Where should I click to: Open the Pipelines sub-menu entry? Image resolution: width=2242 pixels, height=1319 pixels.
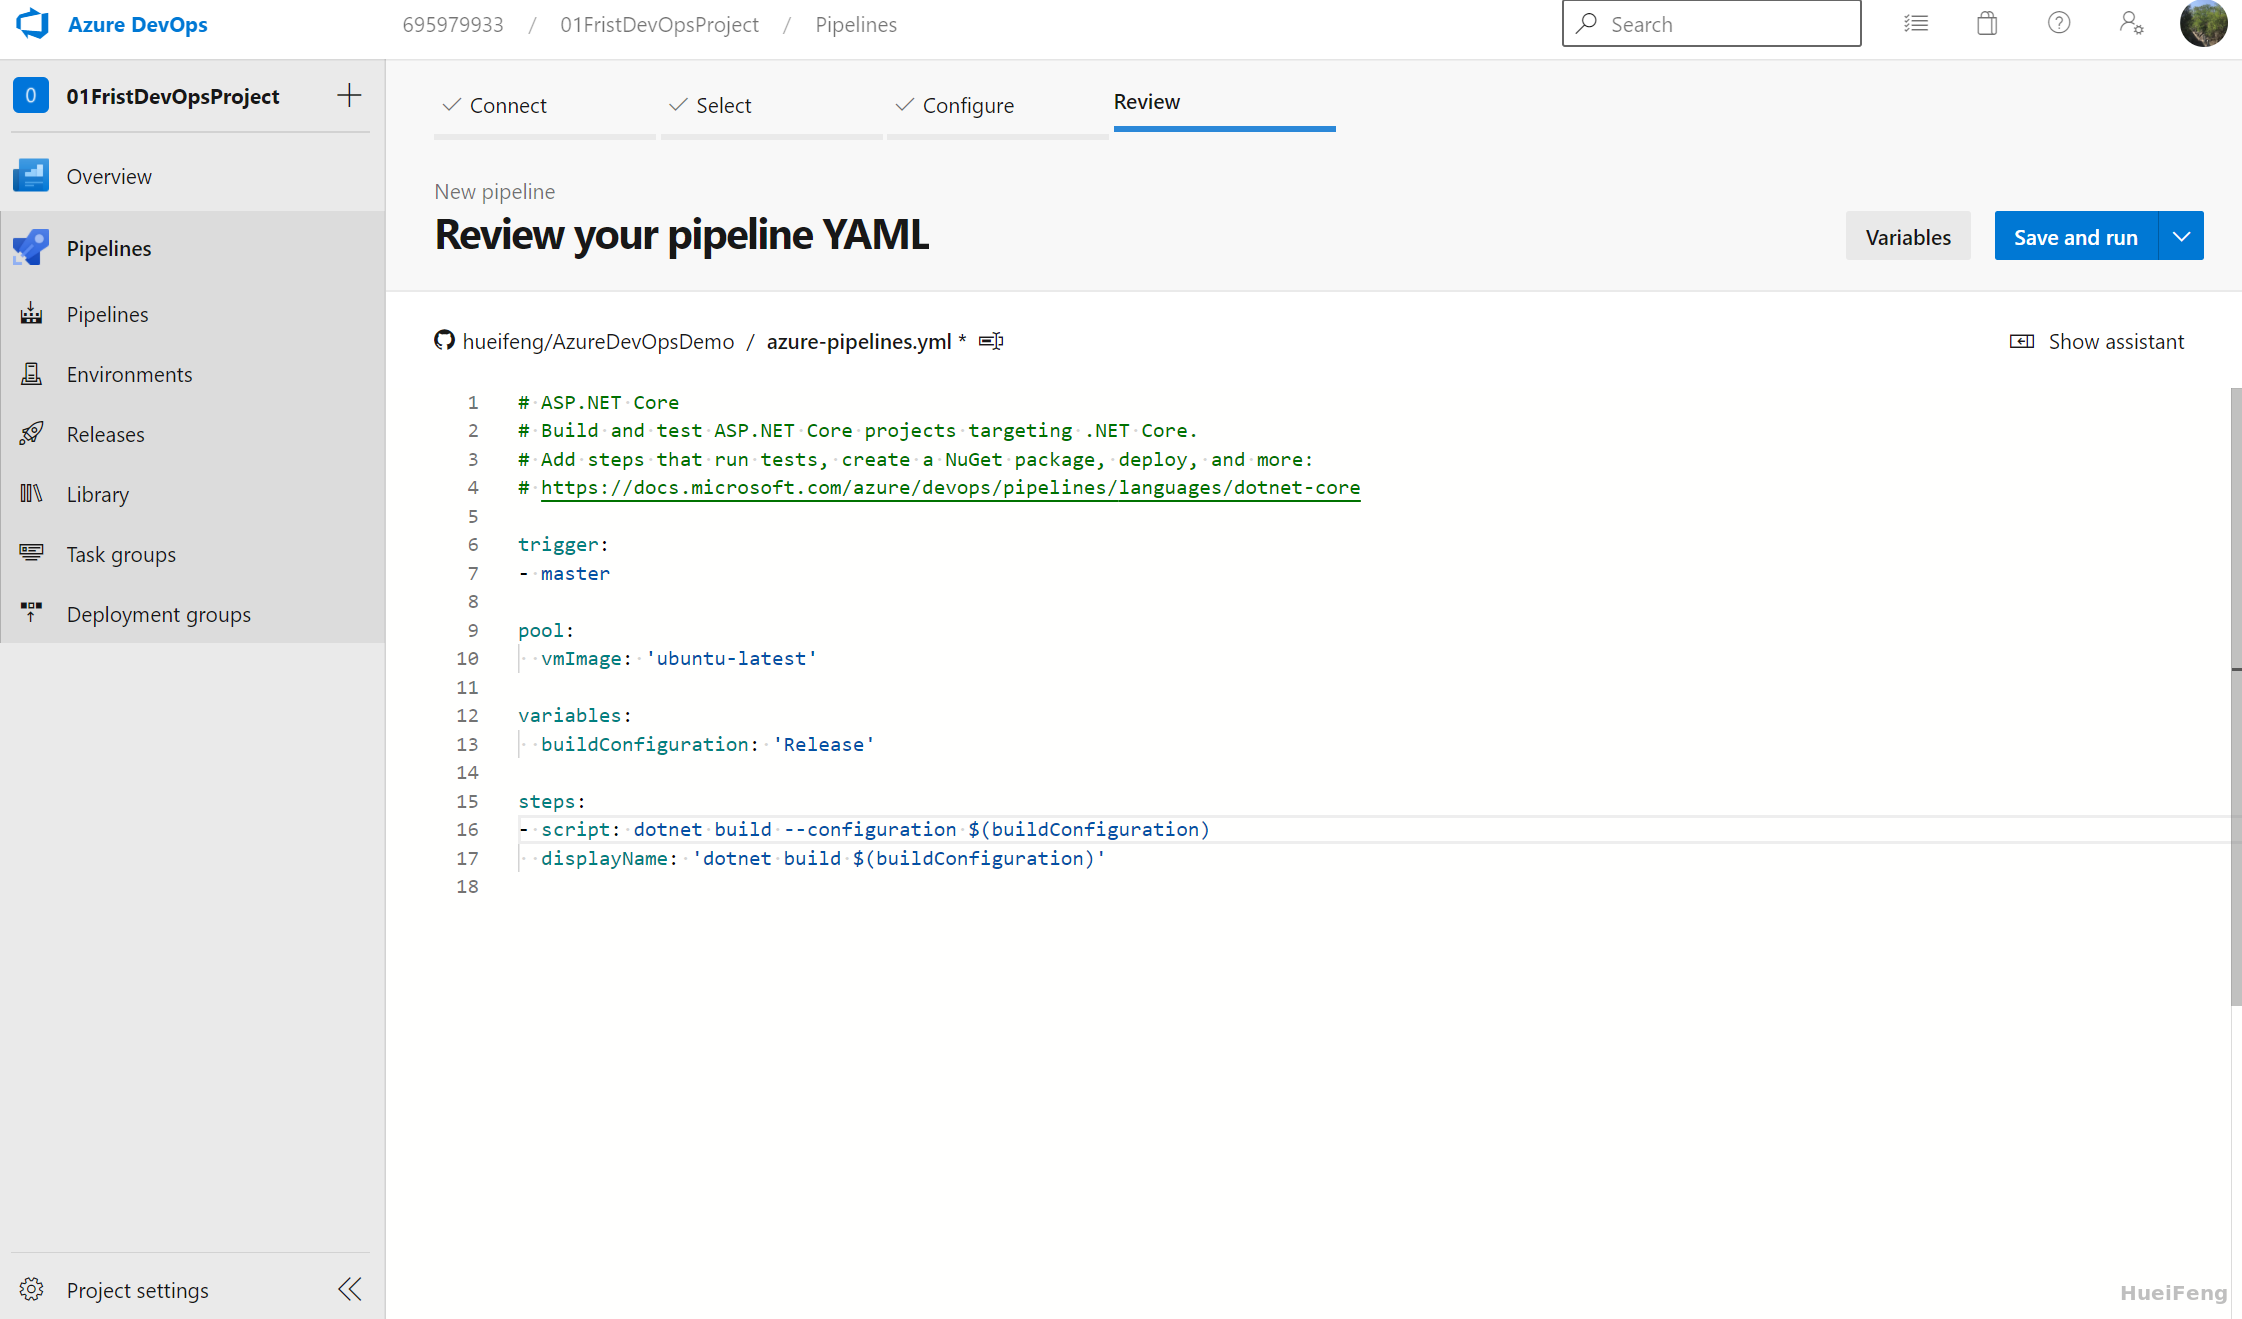coord(193,314)
